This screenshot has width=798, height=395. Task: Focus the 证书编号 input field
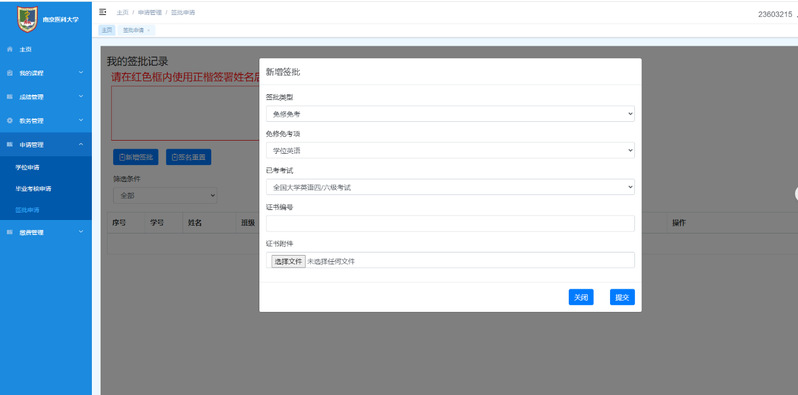pyautogui.click(x=450, y=223)
